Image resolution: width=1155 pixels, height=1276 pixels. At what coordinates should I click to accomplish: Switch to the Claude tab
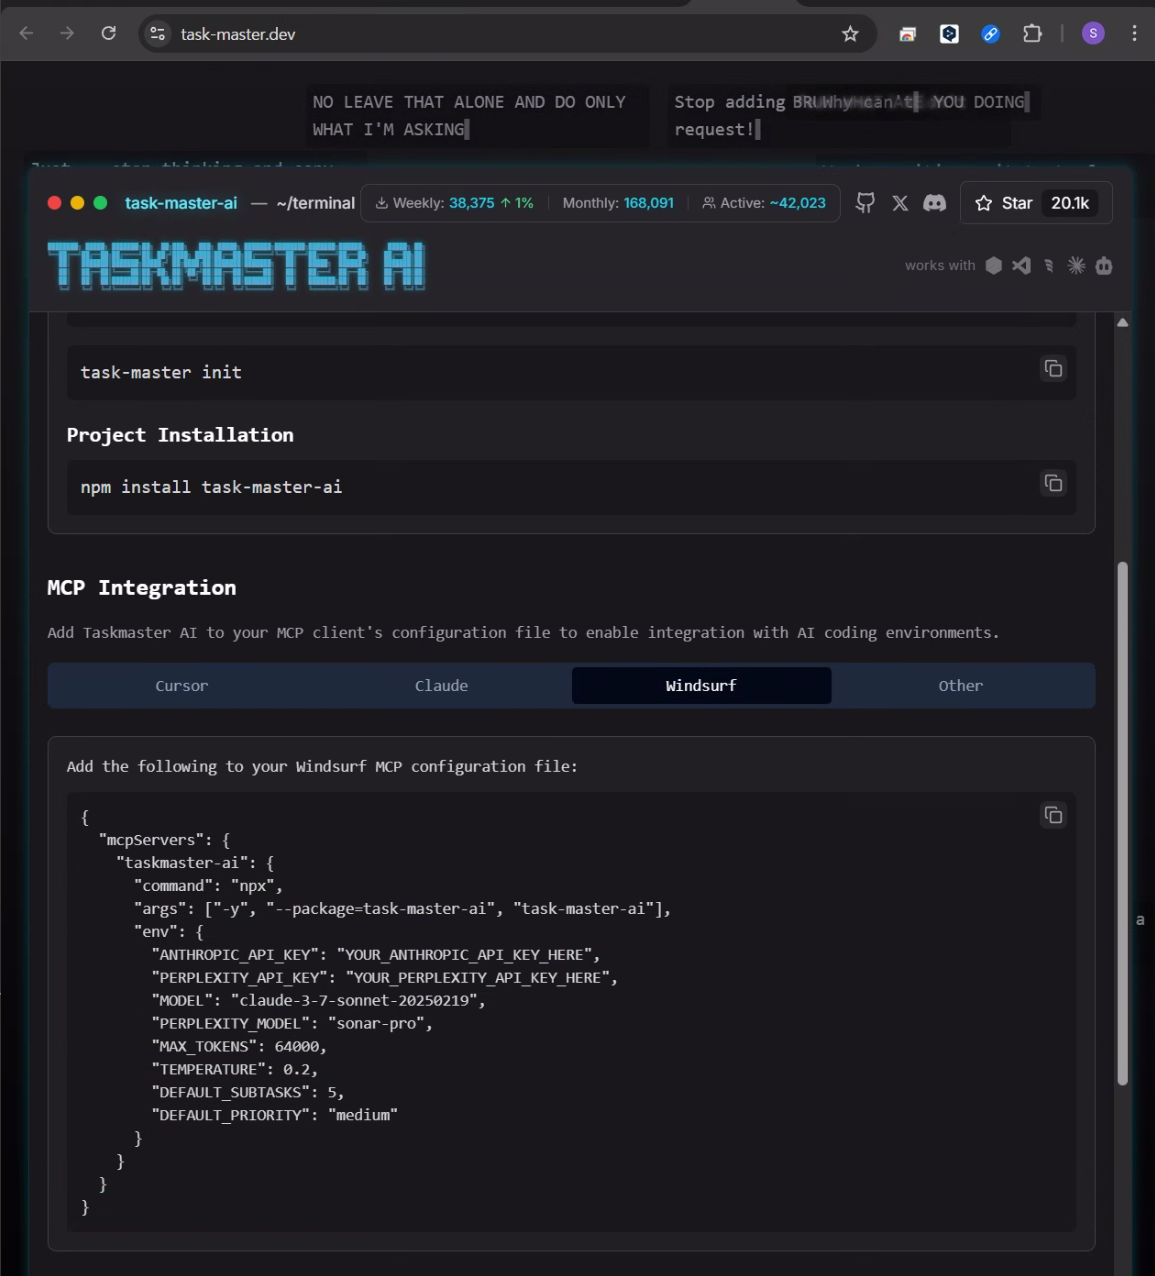coord(441,686)
